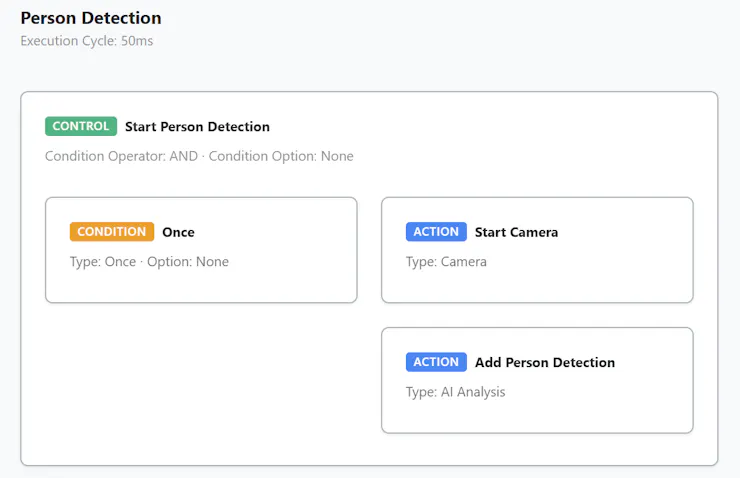740x478 pixels.
Task: Select the Once condition title
Action: (x=178, y=232)
